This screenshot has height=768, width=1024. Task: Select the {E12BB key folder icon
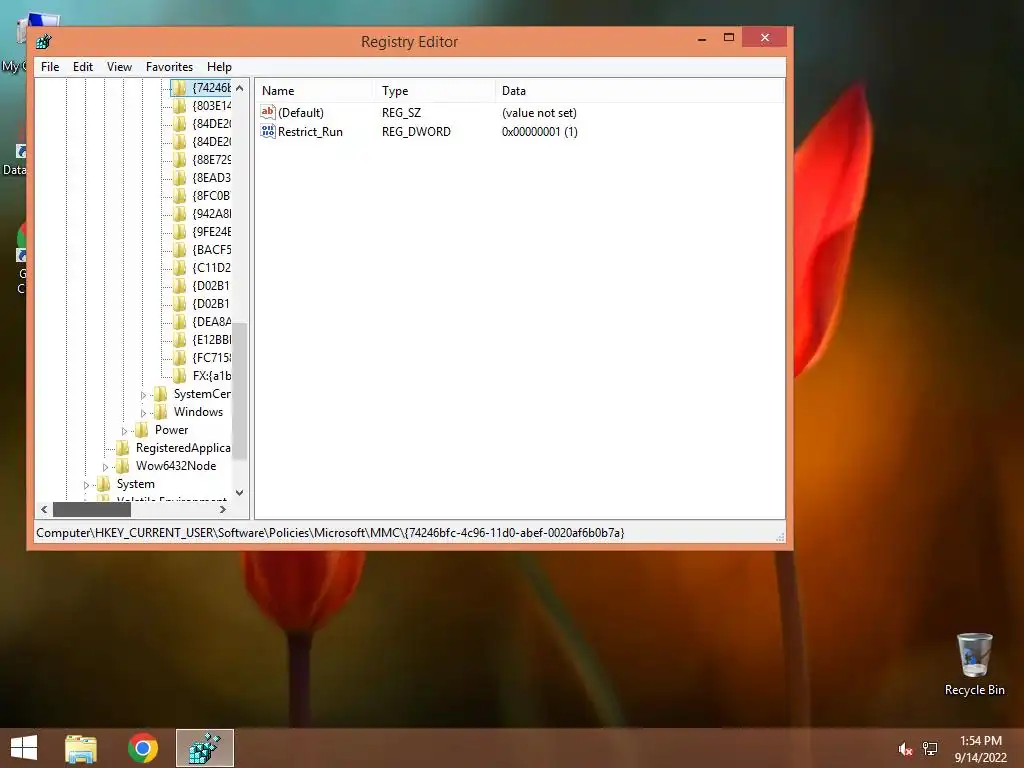click(180, 340)
